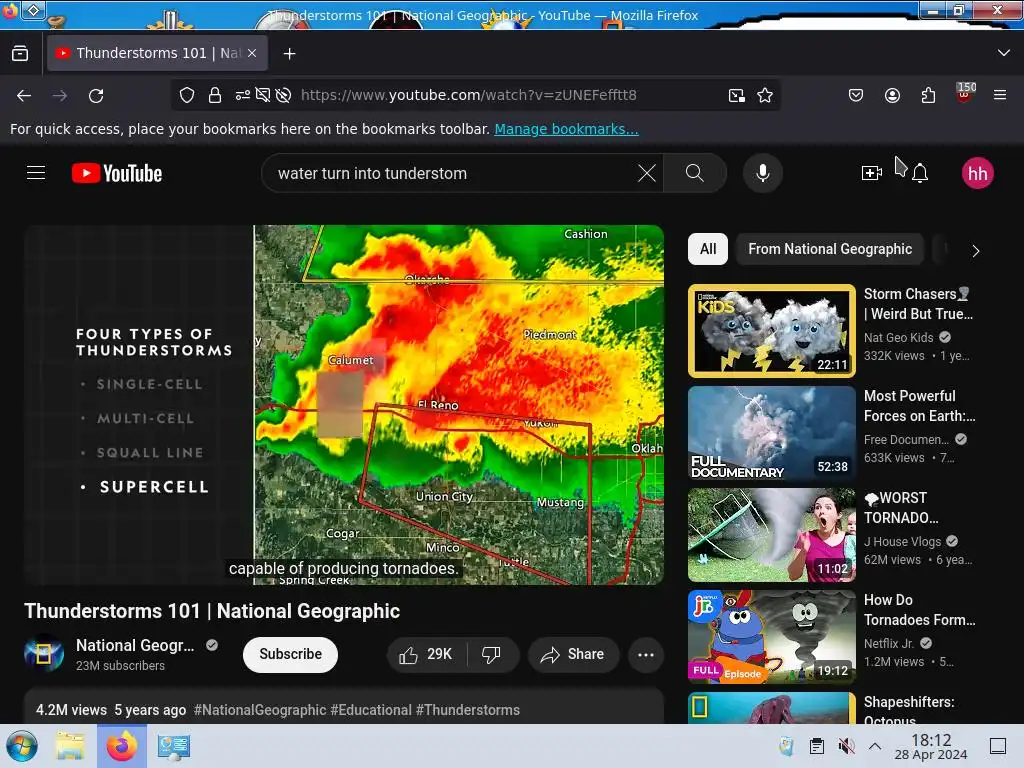Bookmark this page with the star
This screenshot has height=768, width=1024.
click(765, 95)
